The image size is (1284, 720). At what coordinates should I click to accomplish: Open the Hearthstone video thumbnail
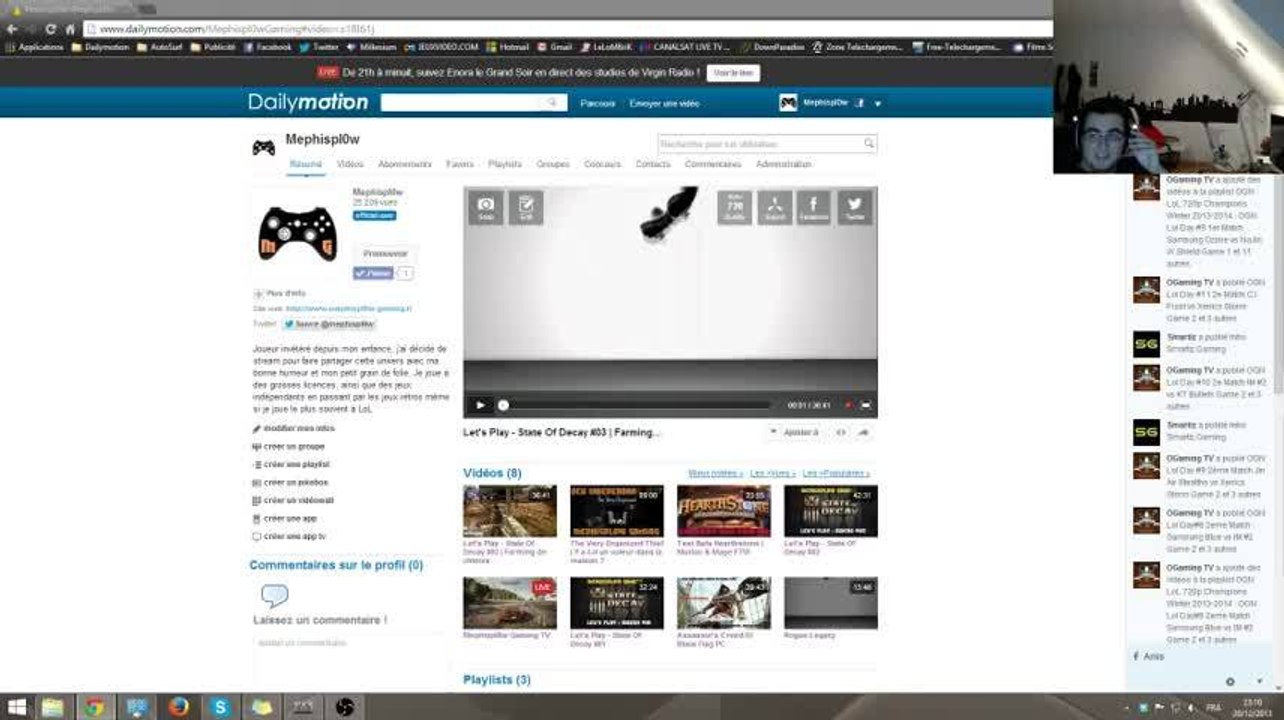[x=724, y=511]
